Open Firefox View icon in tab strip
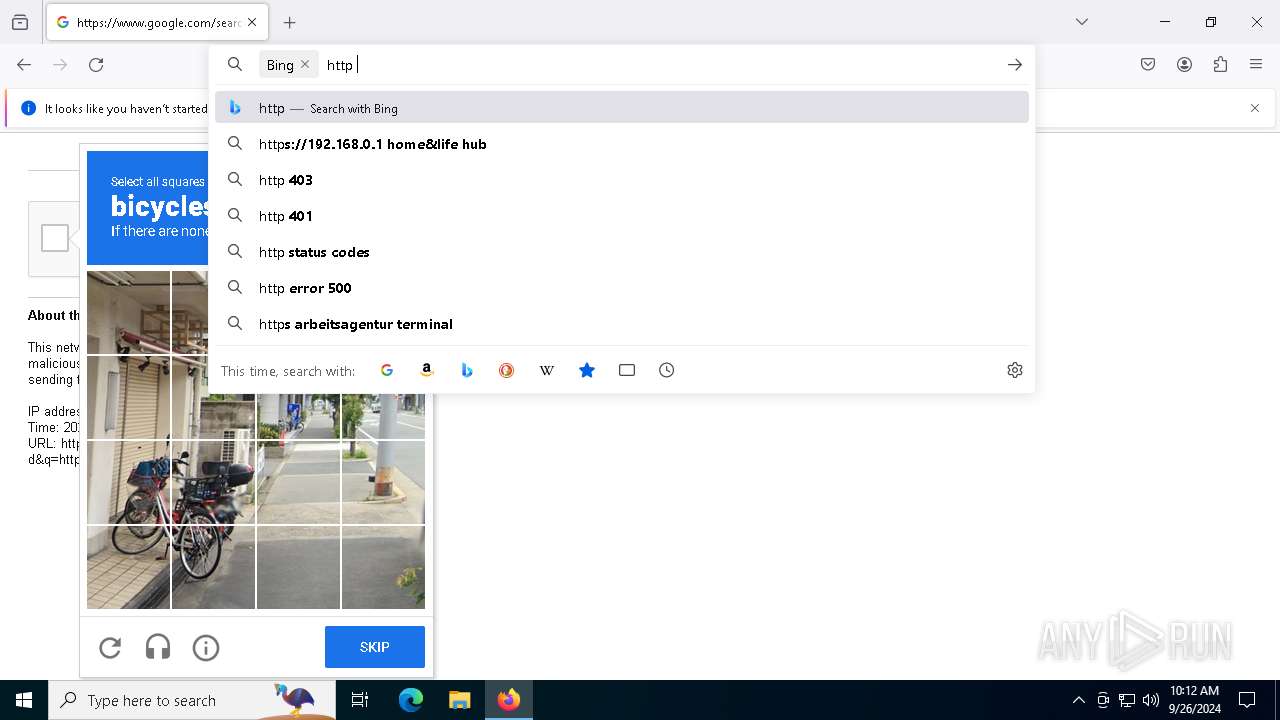The image size is (1280, 720). coord(20,22)
